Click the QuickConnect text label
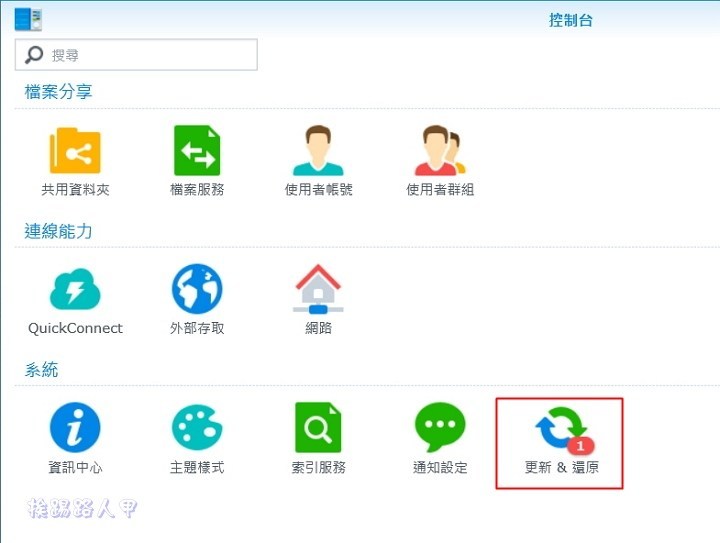The width and height of the screenshot is (720, 543). tap(75, 328)
